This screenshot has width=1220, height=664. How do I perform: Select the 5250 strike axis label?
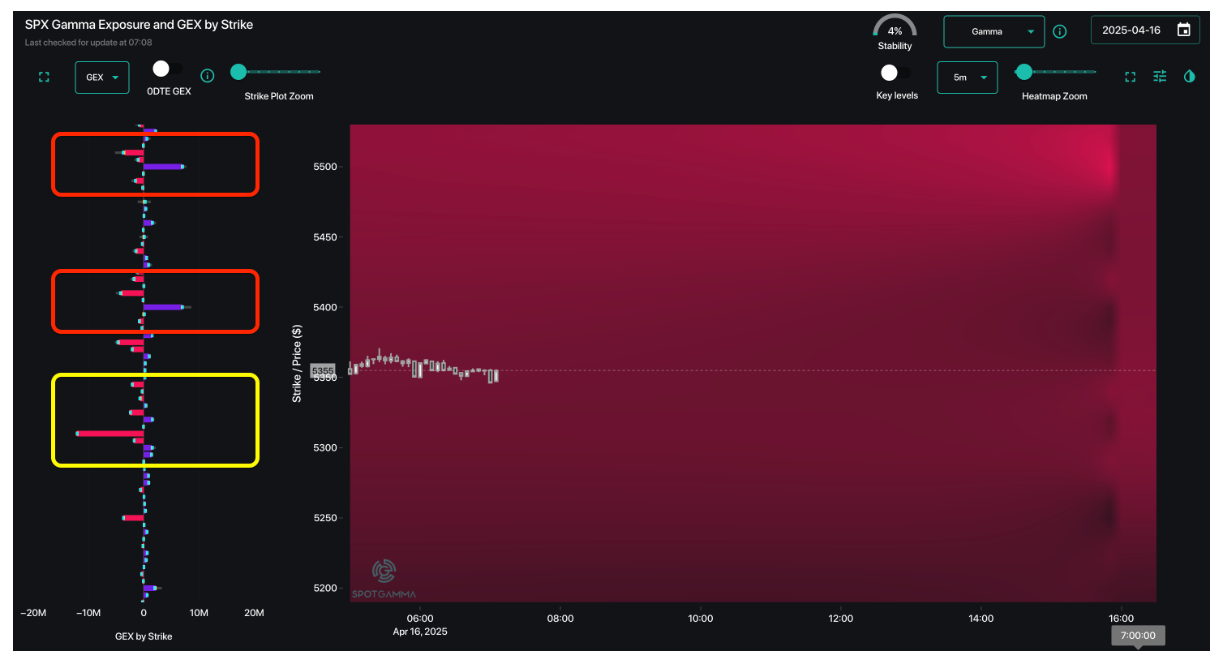325,518
